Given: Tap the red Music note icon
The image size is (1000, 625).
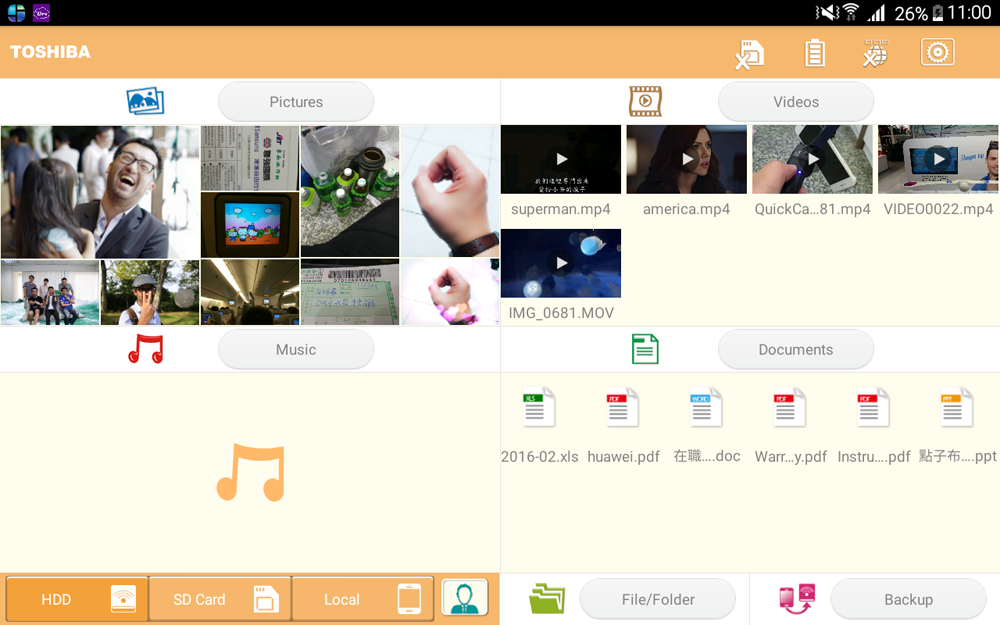Looking at the screenshot, I should [146, 349].
